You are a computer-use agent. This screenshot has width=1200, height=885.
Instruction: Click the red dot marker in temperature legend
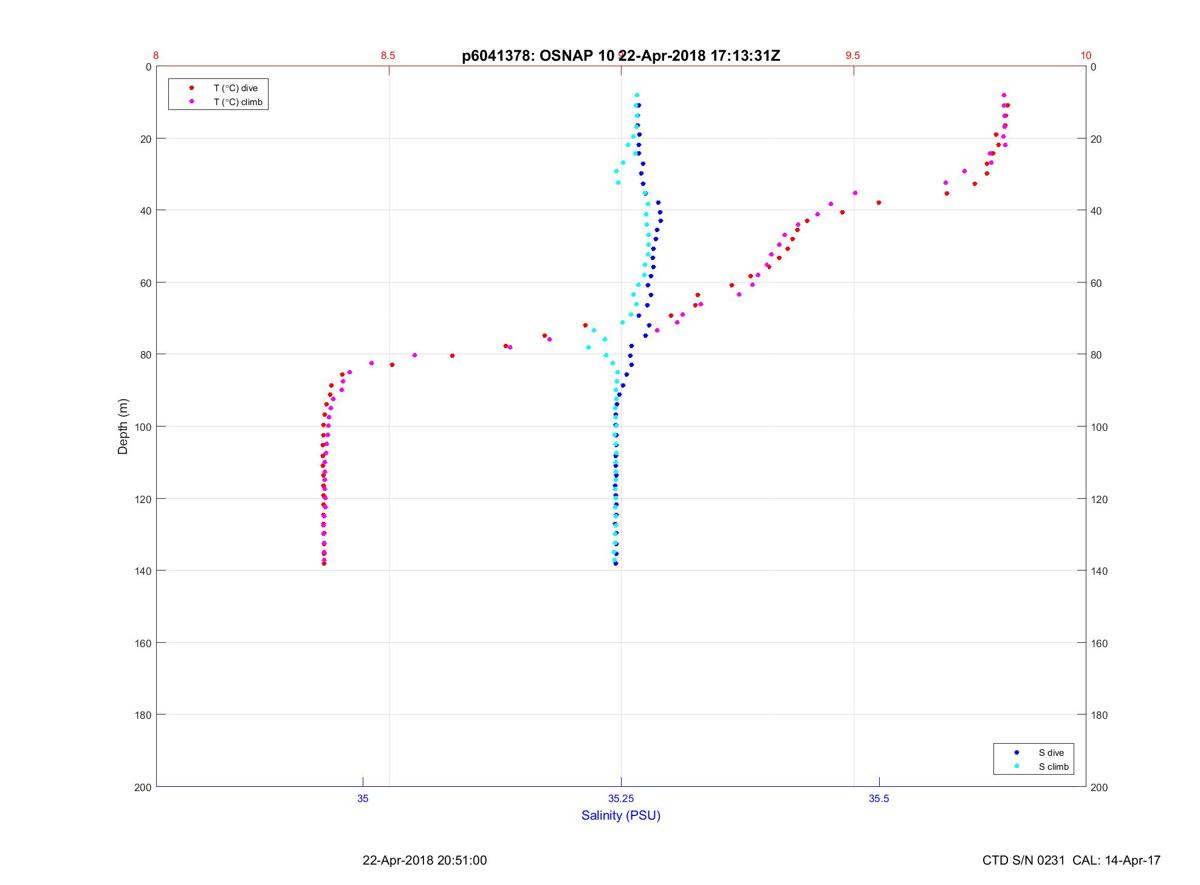coord(191,88)
